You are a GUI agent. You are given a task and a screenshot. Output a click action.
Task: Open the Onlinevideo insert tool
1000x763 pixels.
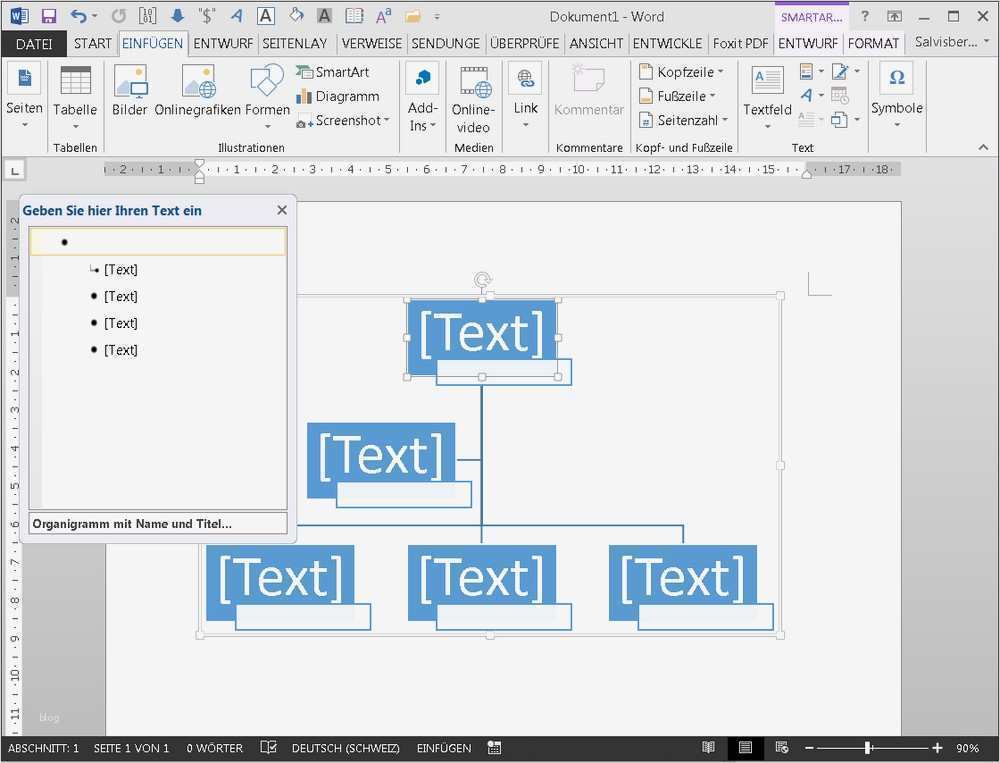474,80
